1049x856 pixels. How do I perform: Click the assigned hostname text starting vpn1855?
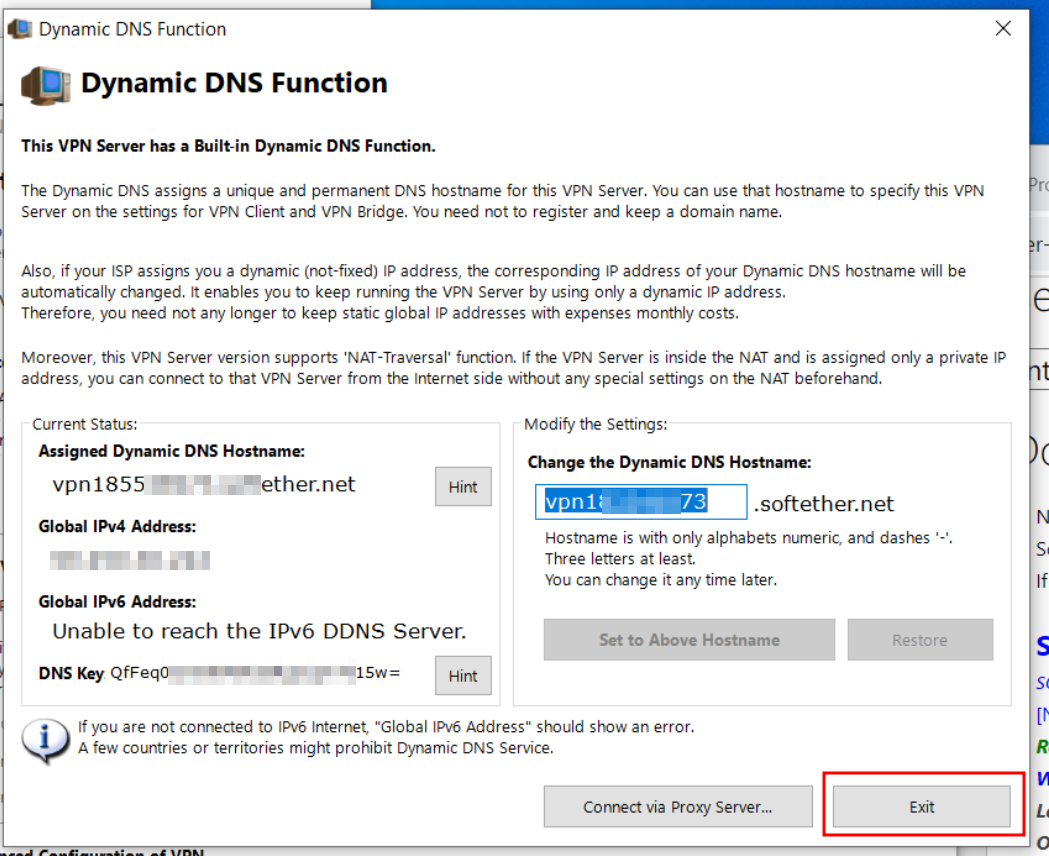[204, 485]
